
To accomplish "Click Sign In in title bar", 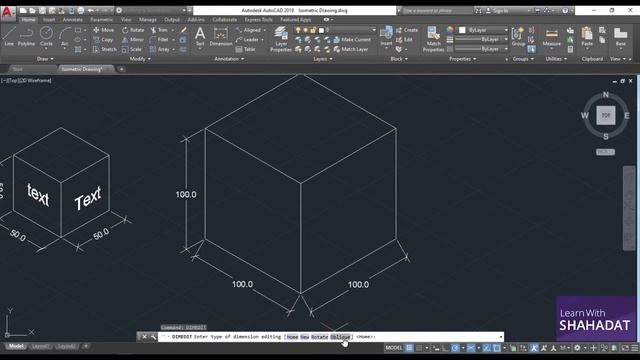I will 497,11.
